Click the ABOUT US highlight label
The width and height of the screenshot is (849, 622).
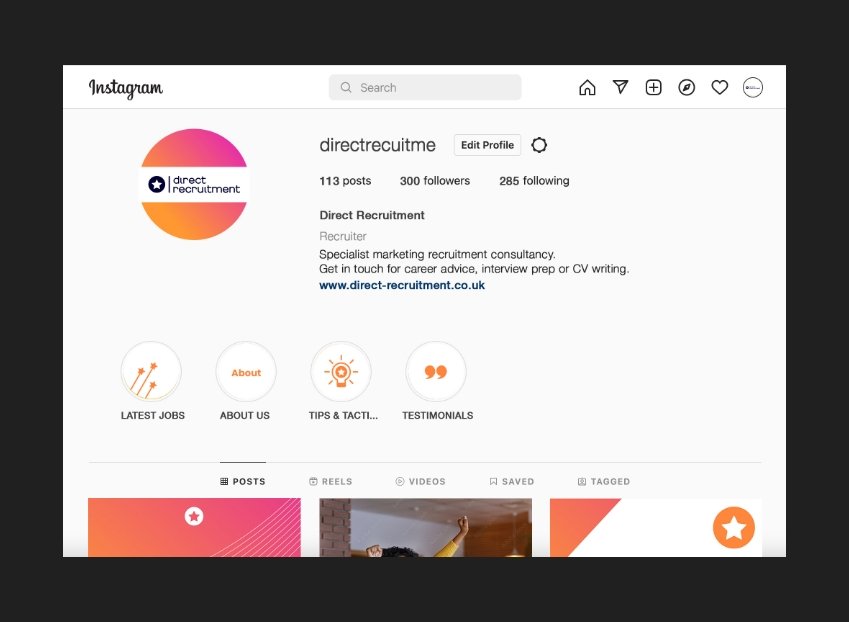pos(245,415)
